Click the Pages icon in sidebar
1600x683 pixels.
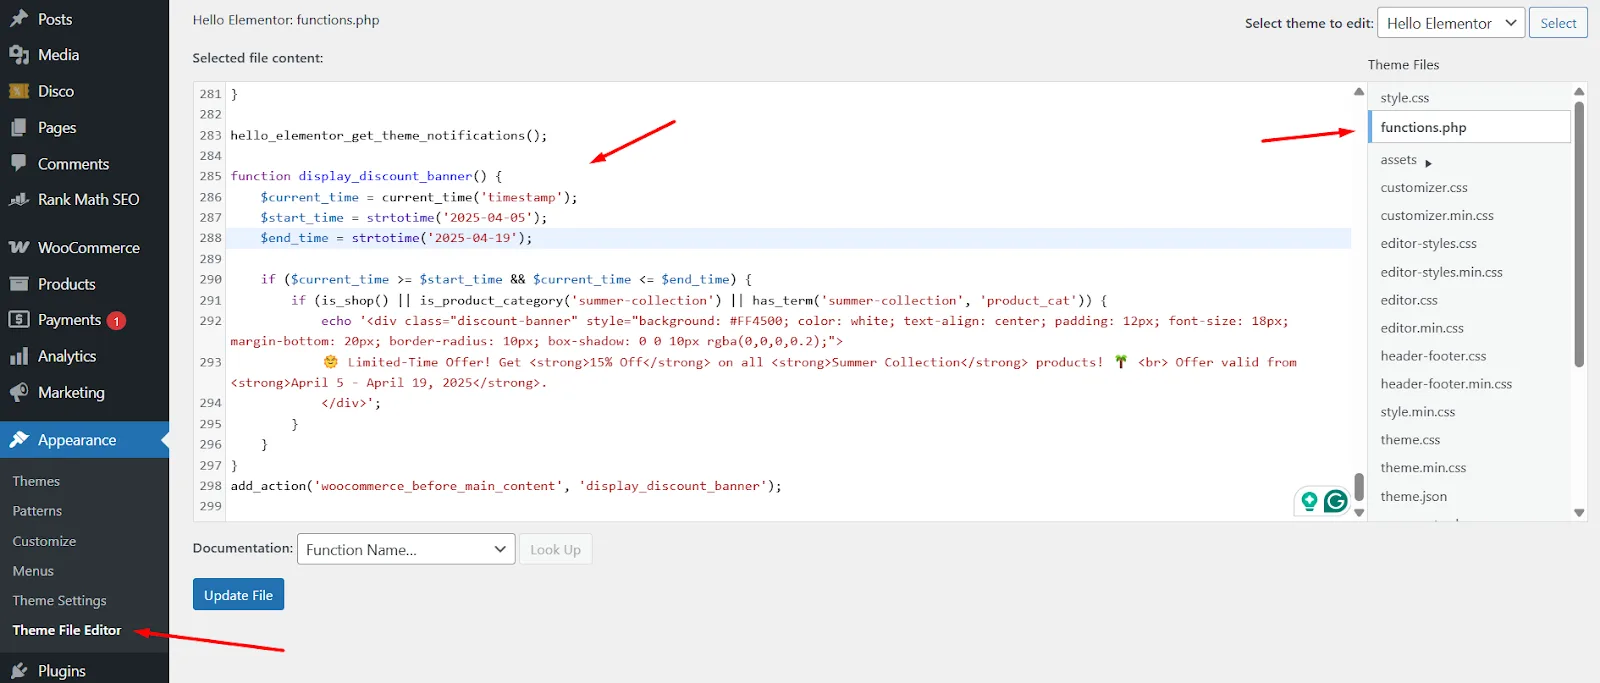(x=19, y=128)
